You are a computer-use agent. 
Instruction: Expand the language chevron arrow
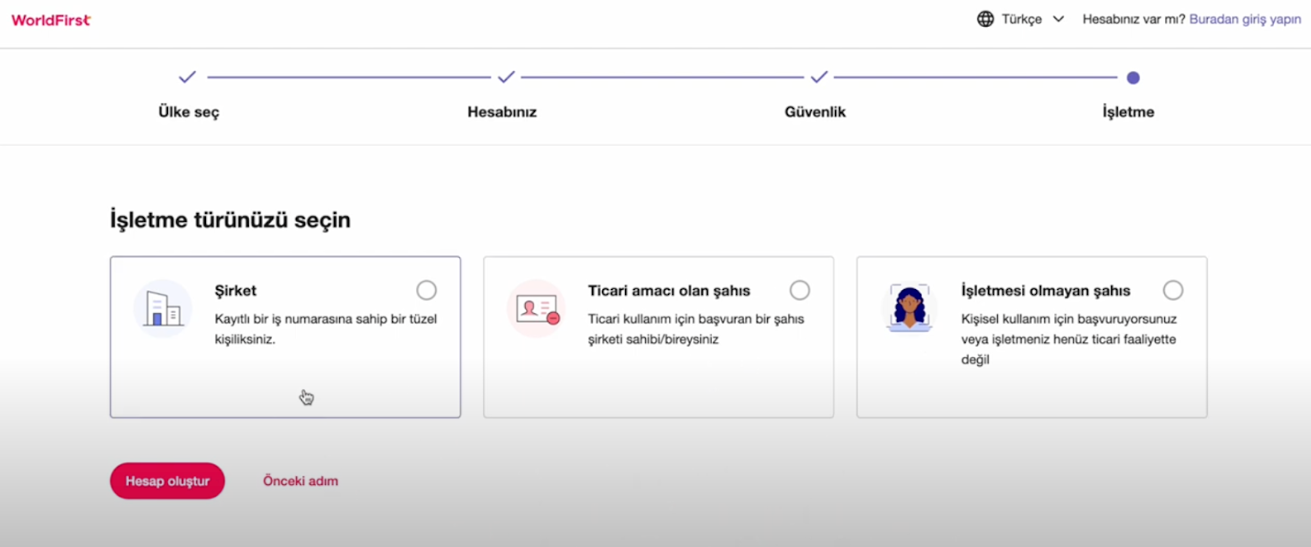pyautogui.click(x=1058, y=19)
